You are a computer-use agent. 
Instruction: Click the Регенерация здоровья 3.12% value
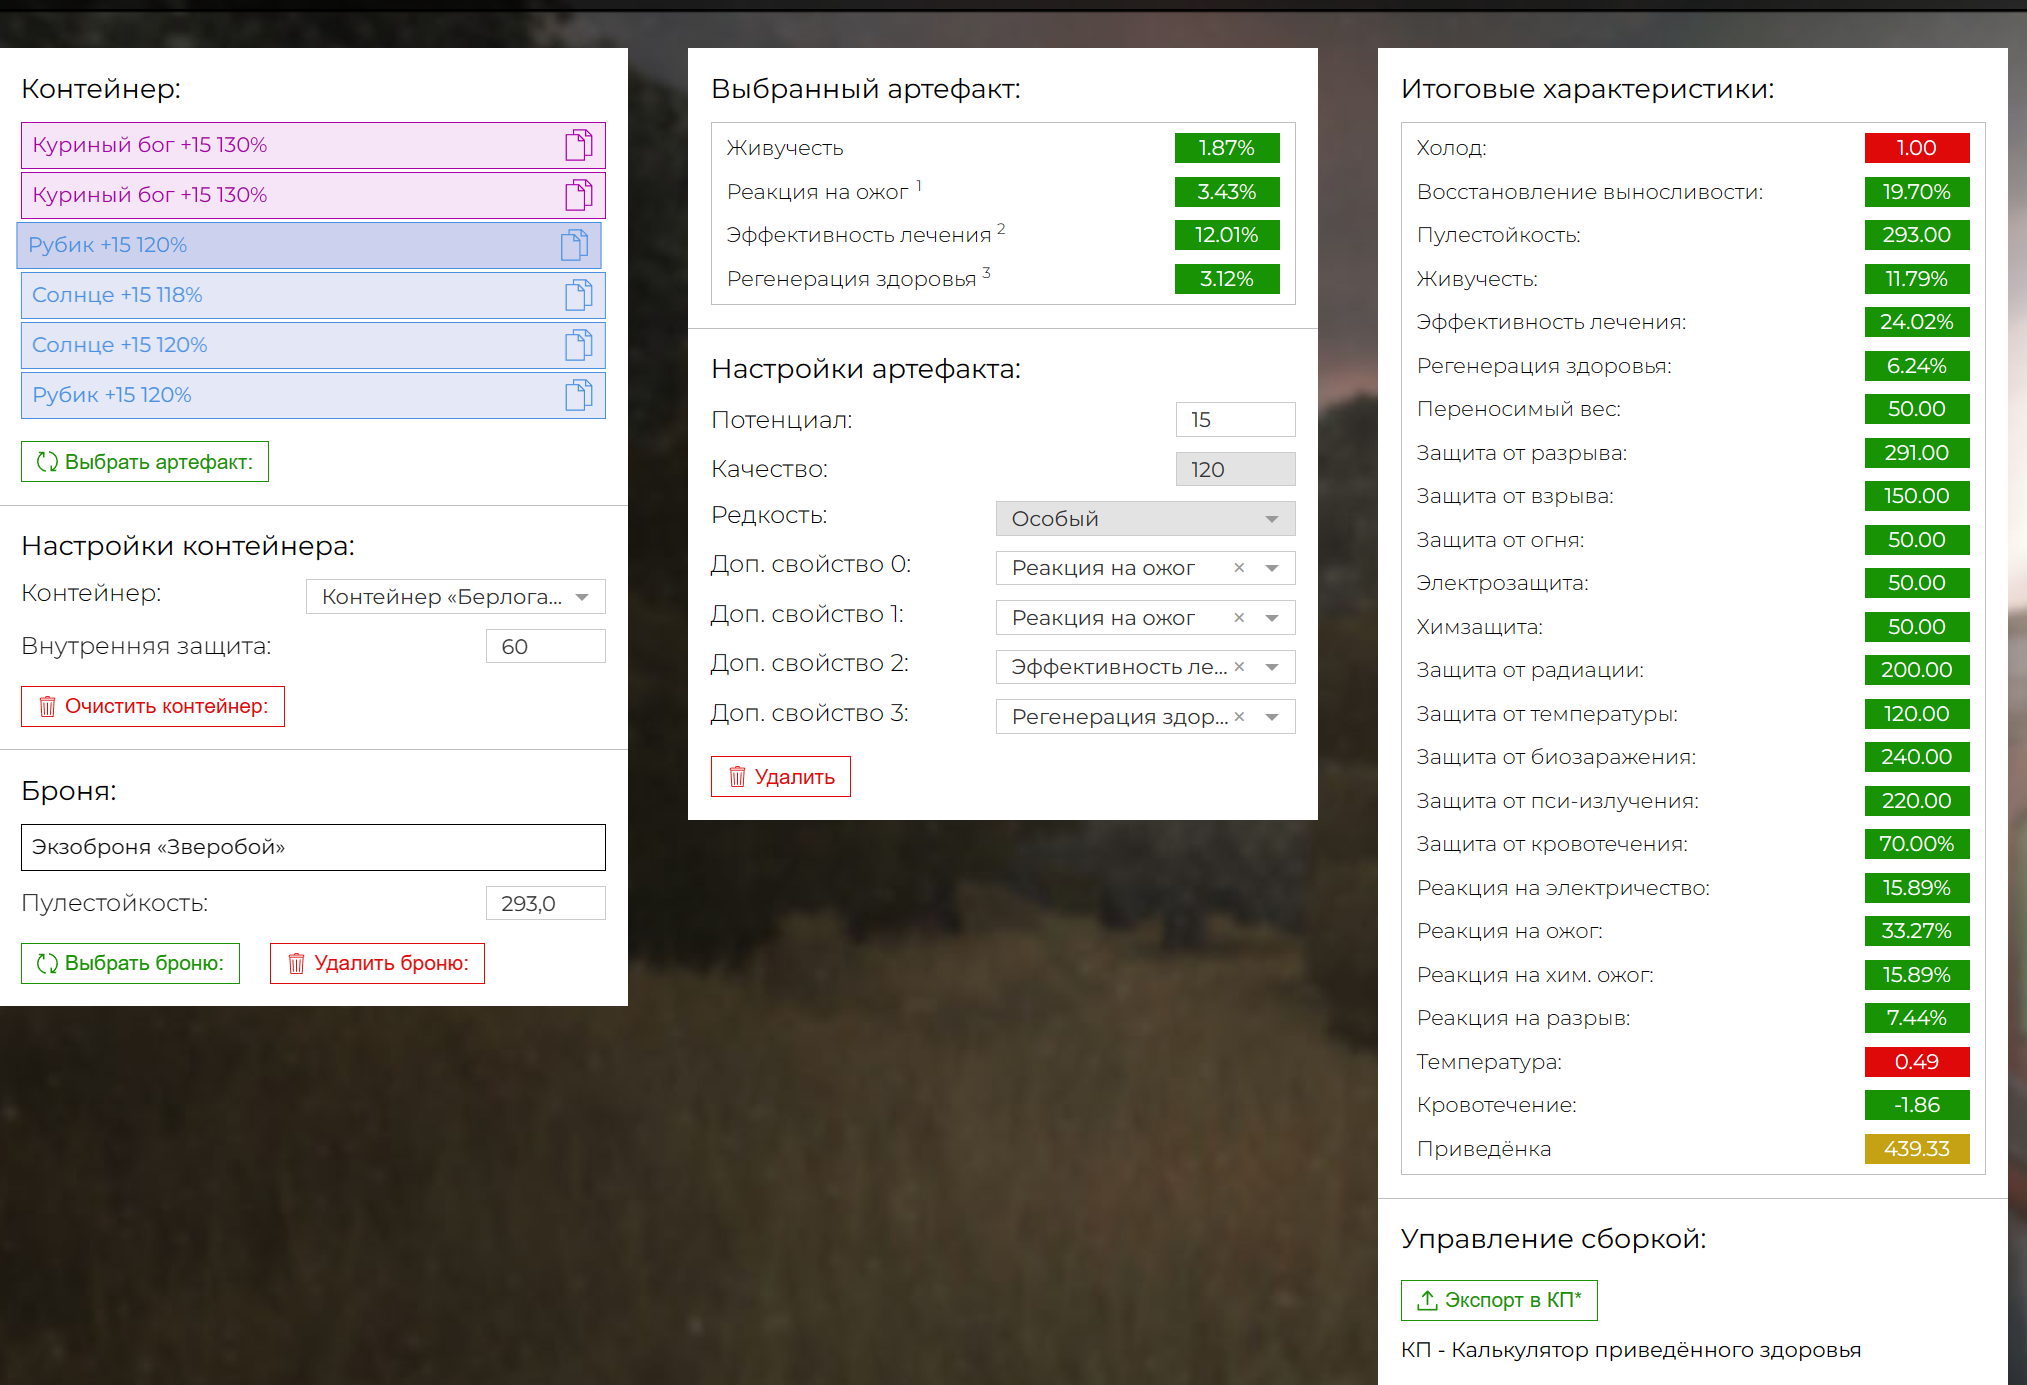coord(1227,279)
